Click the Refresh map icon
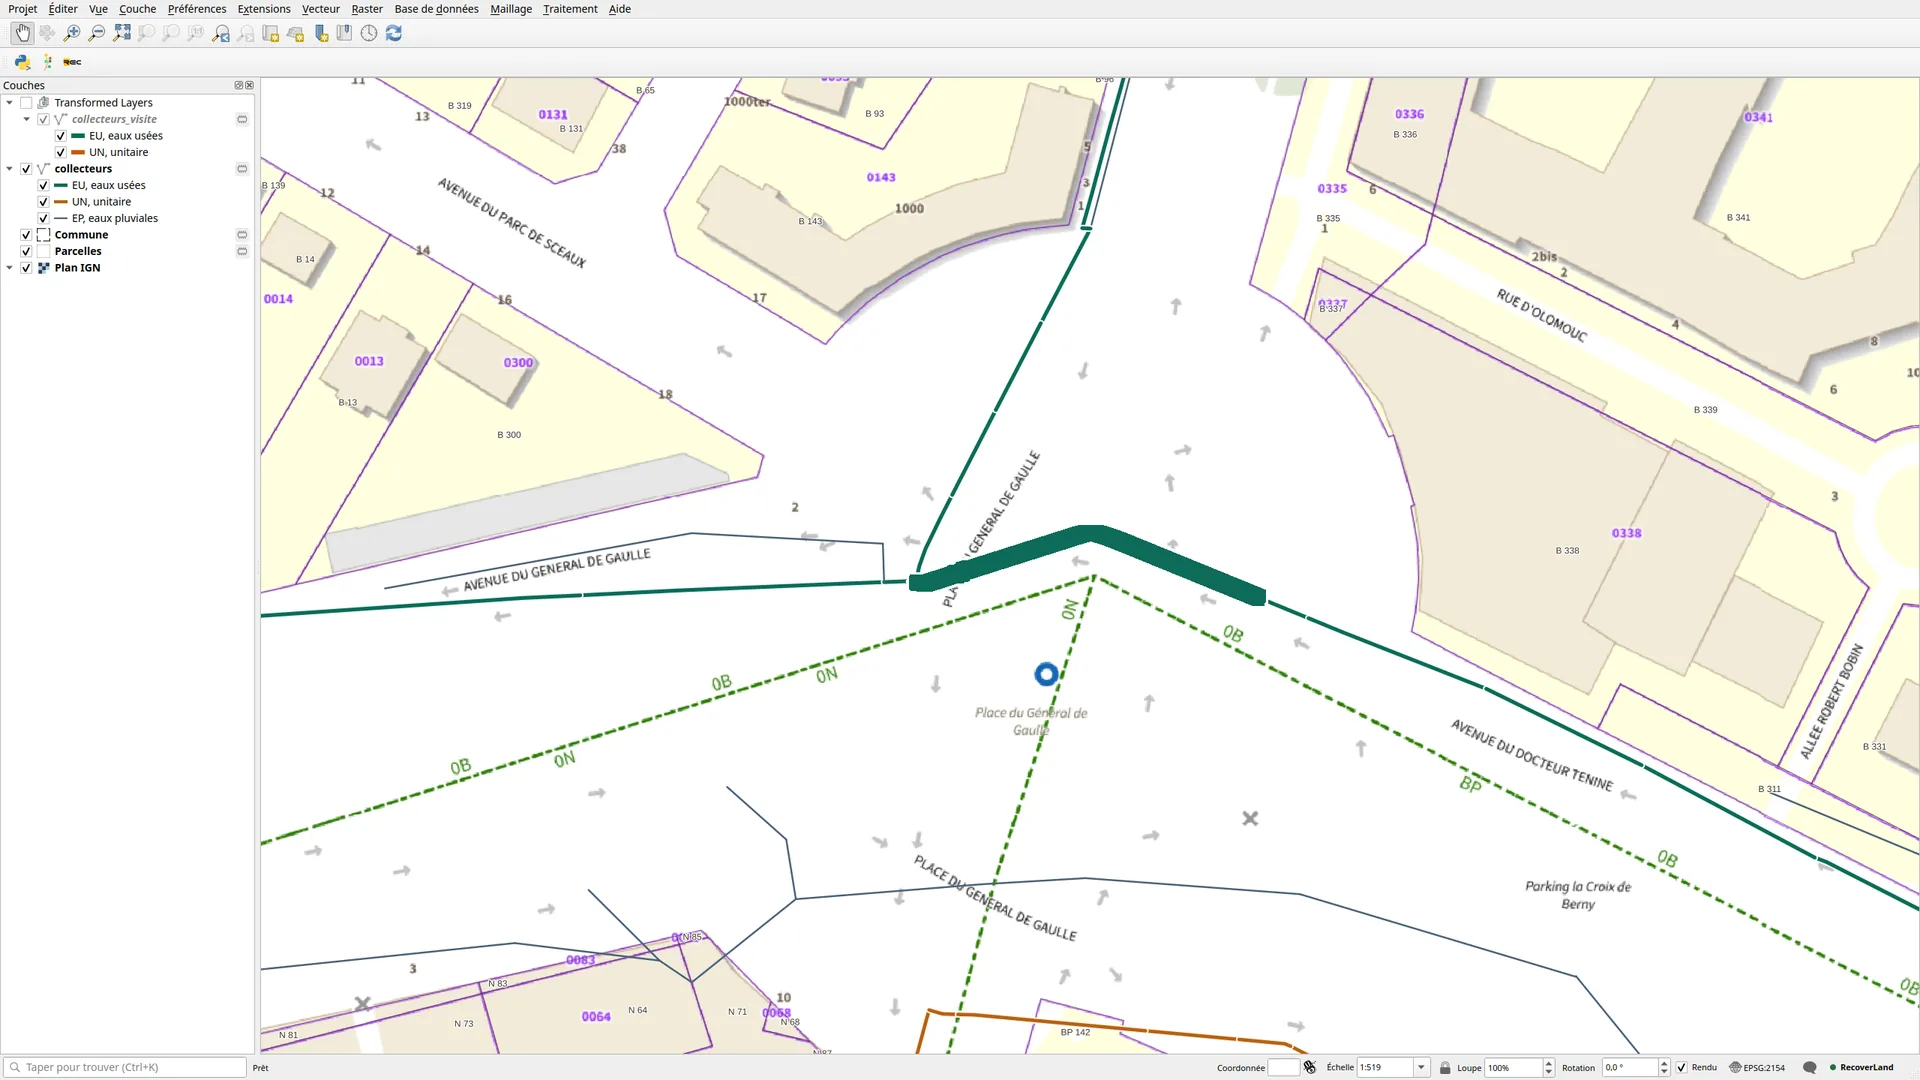This screenshot has height=1080, width=1920. coord(394,33)
